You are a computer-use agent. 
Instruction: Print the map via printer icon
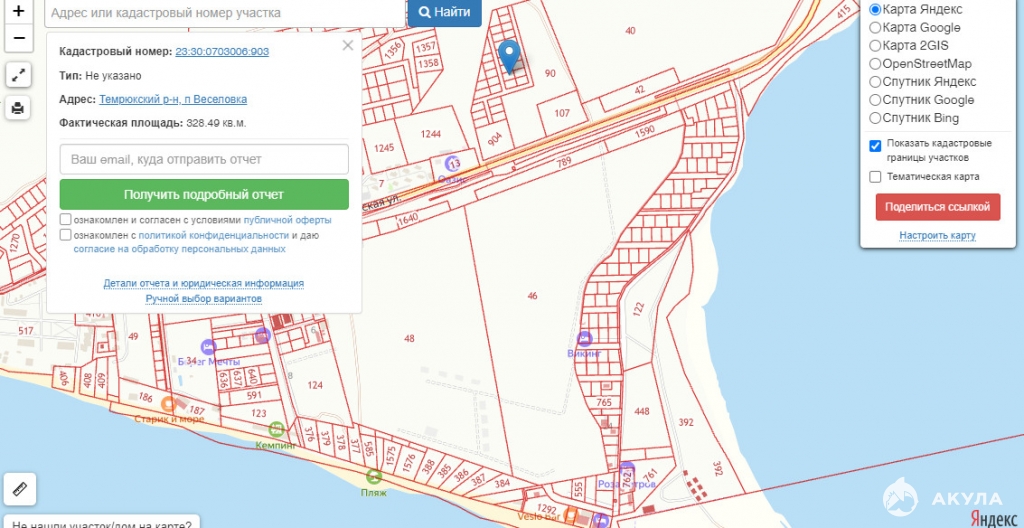pos(18,107)
